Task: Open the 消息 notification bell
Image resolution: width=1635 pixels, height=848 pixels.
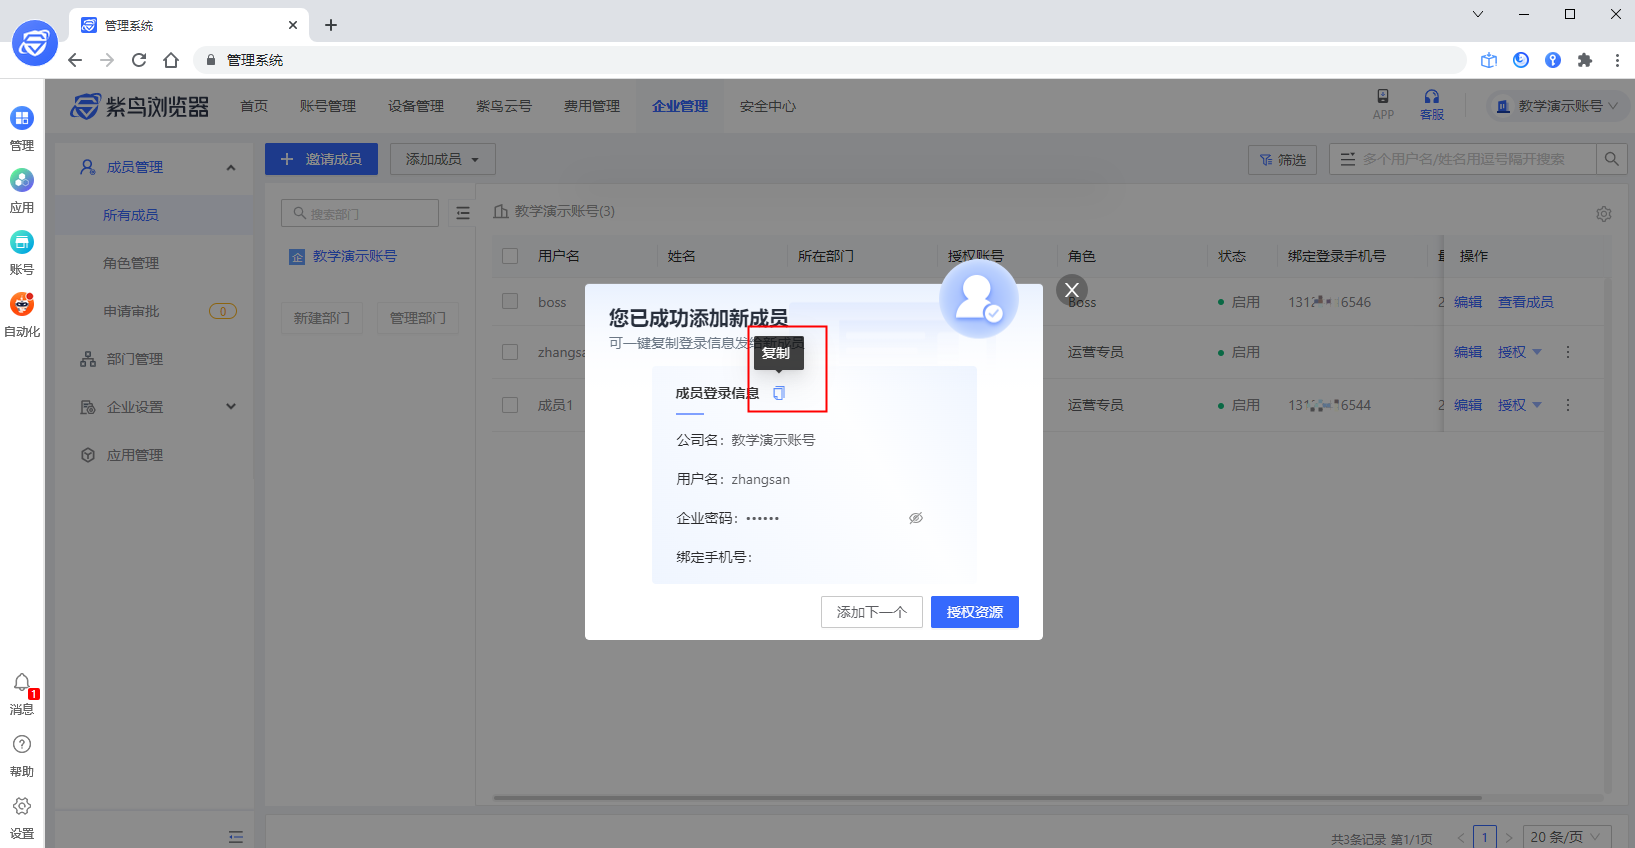Action: click(x=22, y=684)
